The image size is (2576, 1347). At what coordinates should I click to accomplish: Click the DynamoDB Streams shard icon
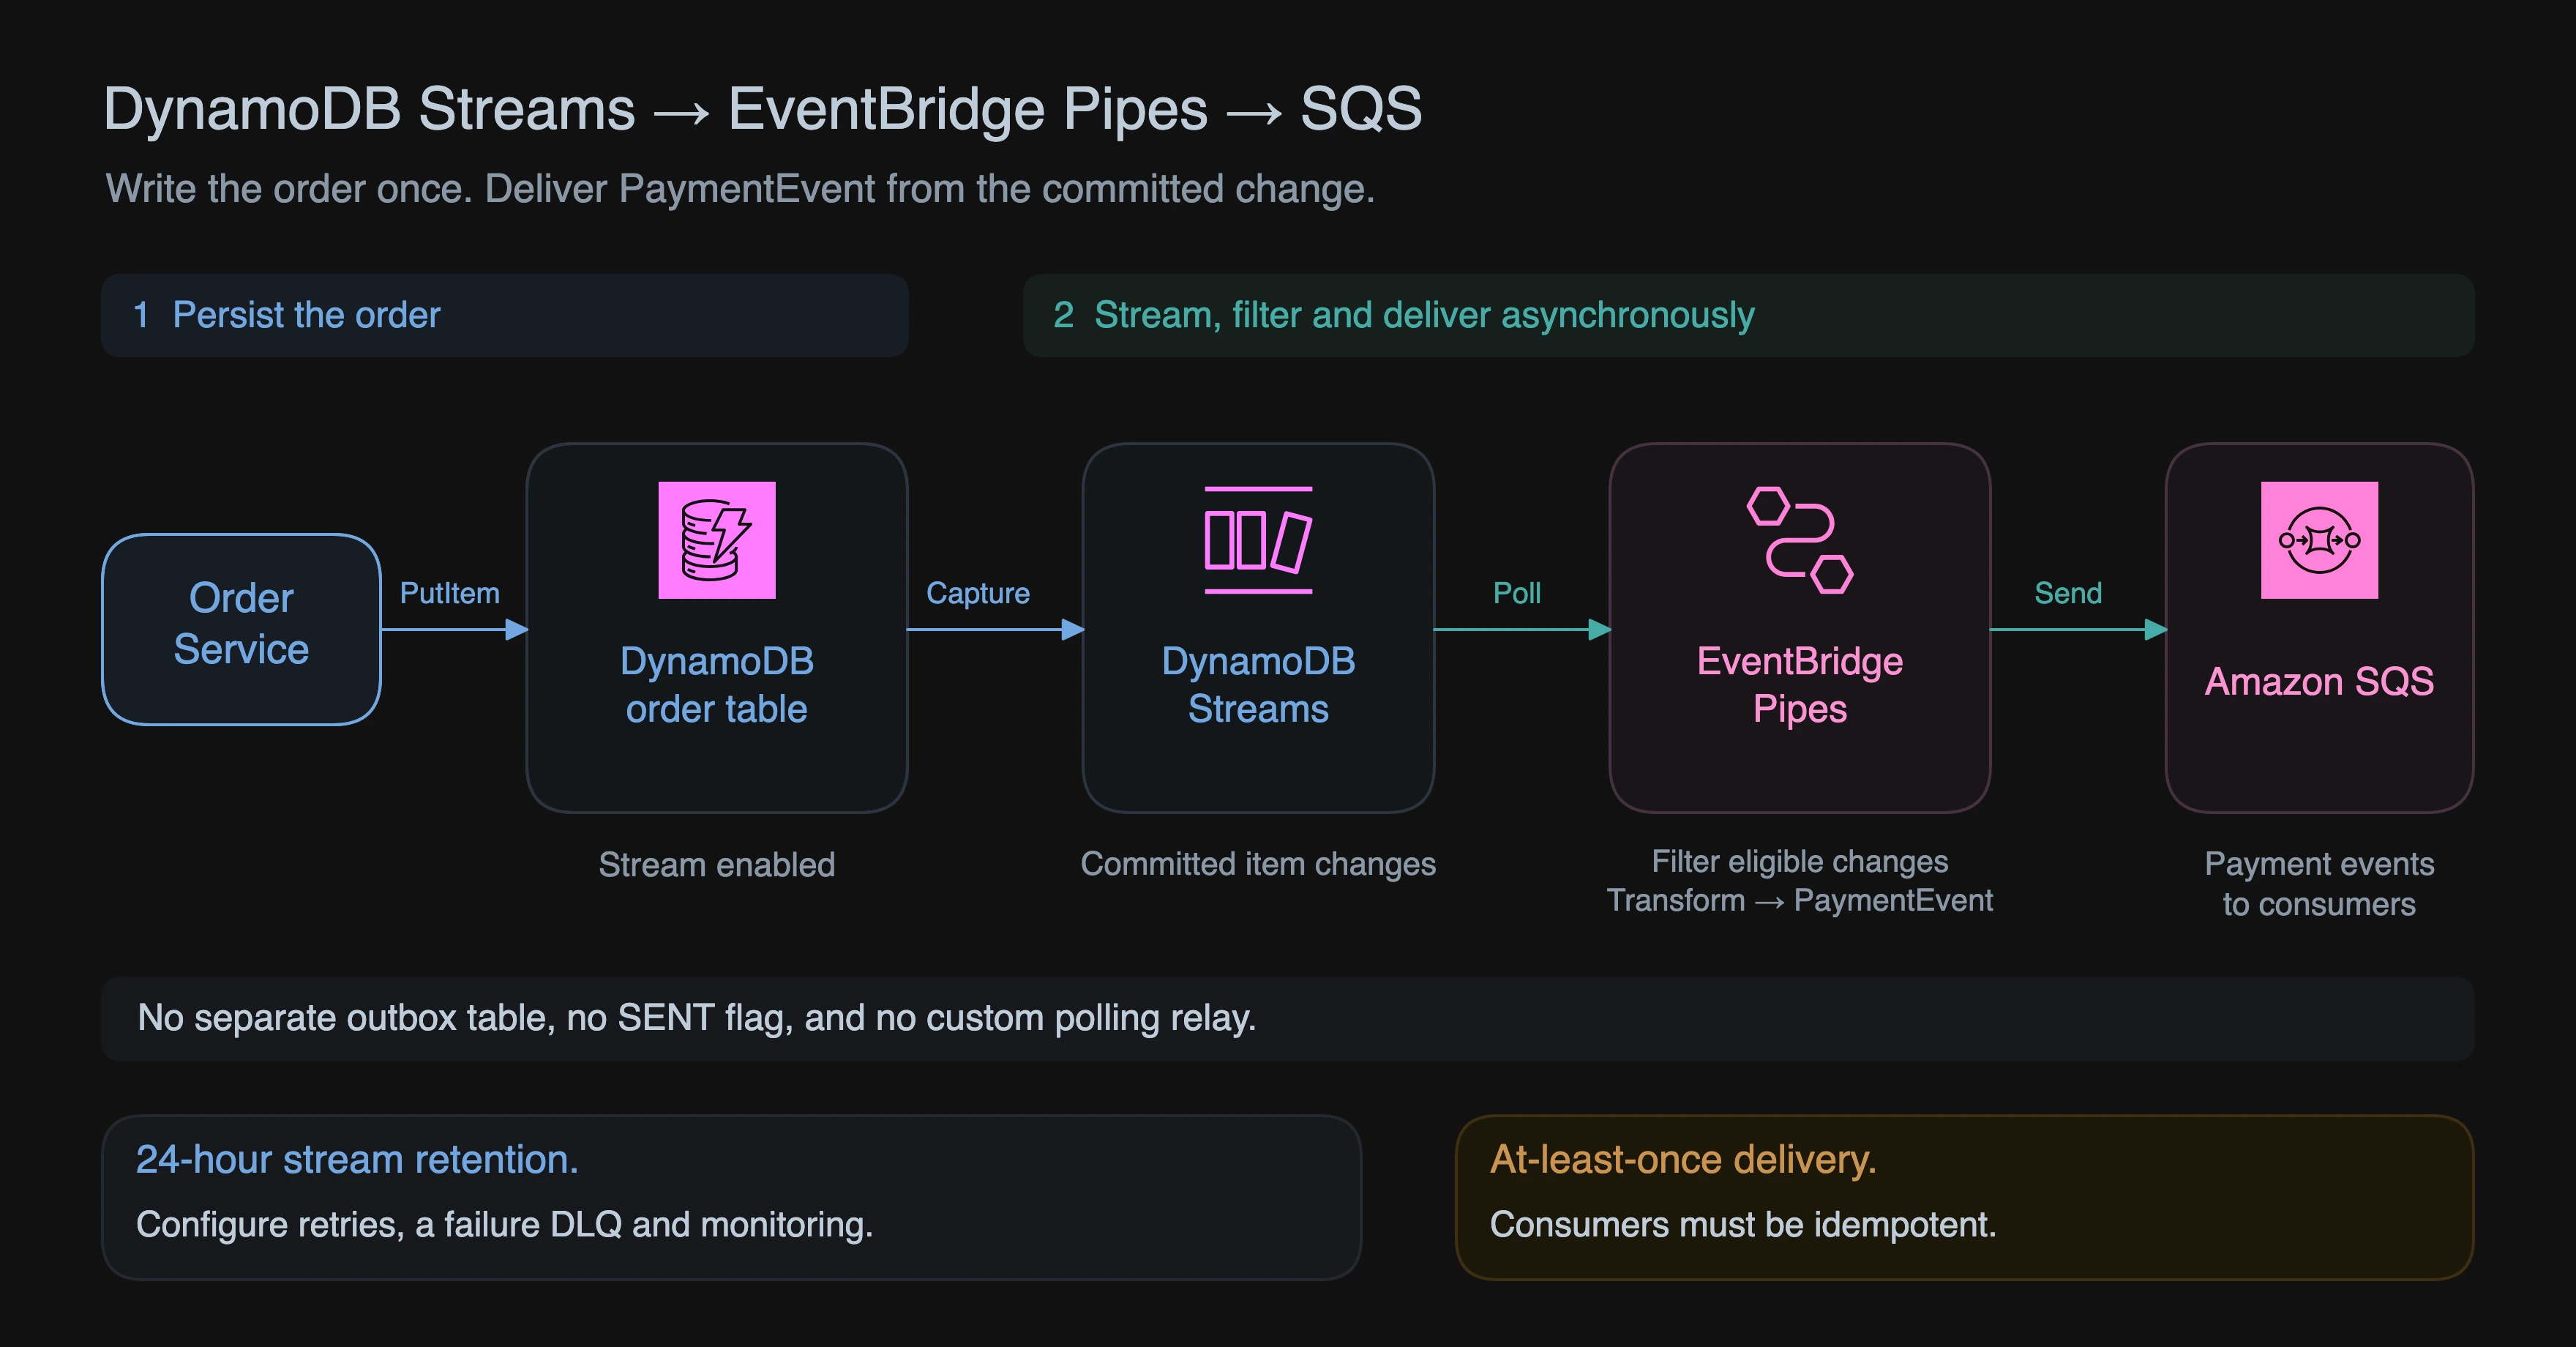coord(1258,540)
